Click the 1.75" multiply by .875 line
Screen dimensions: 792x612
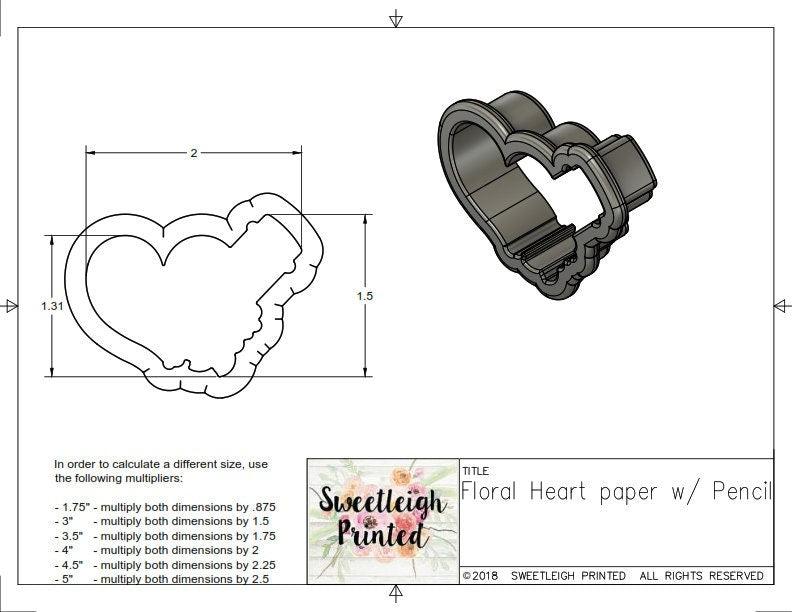click(x=165, y=507)
